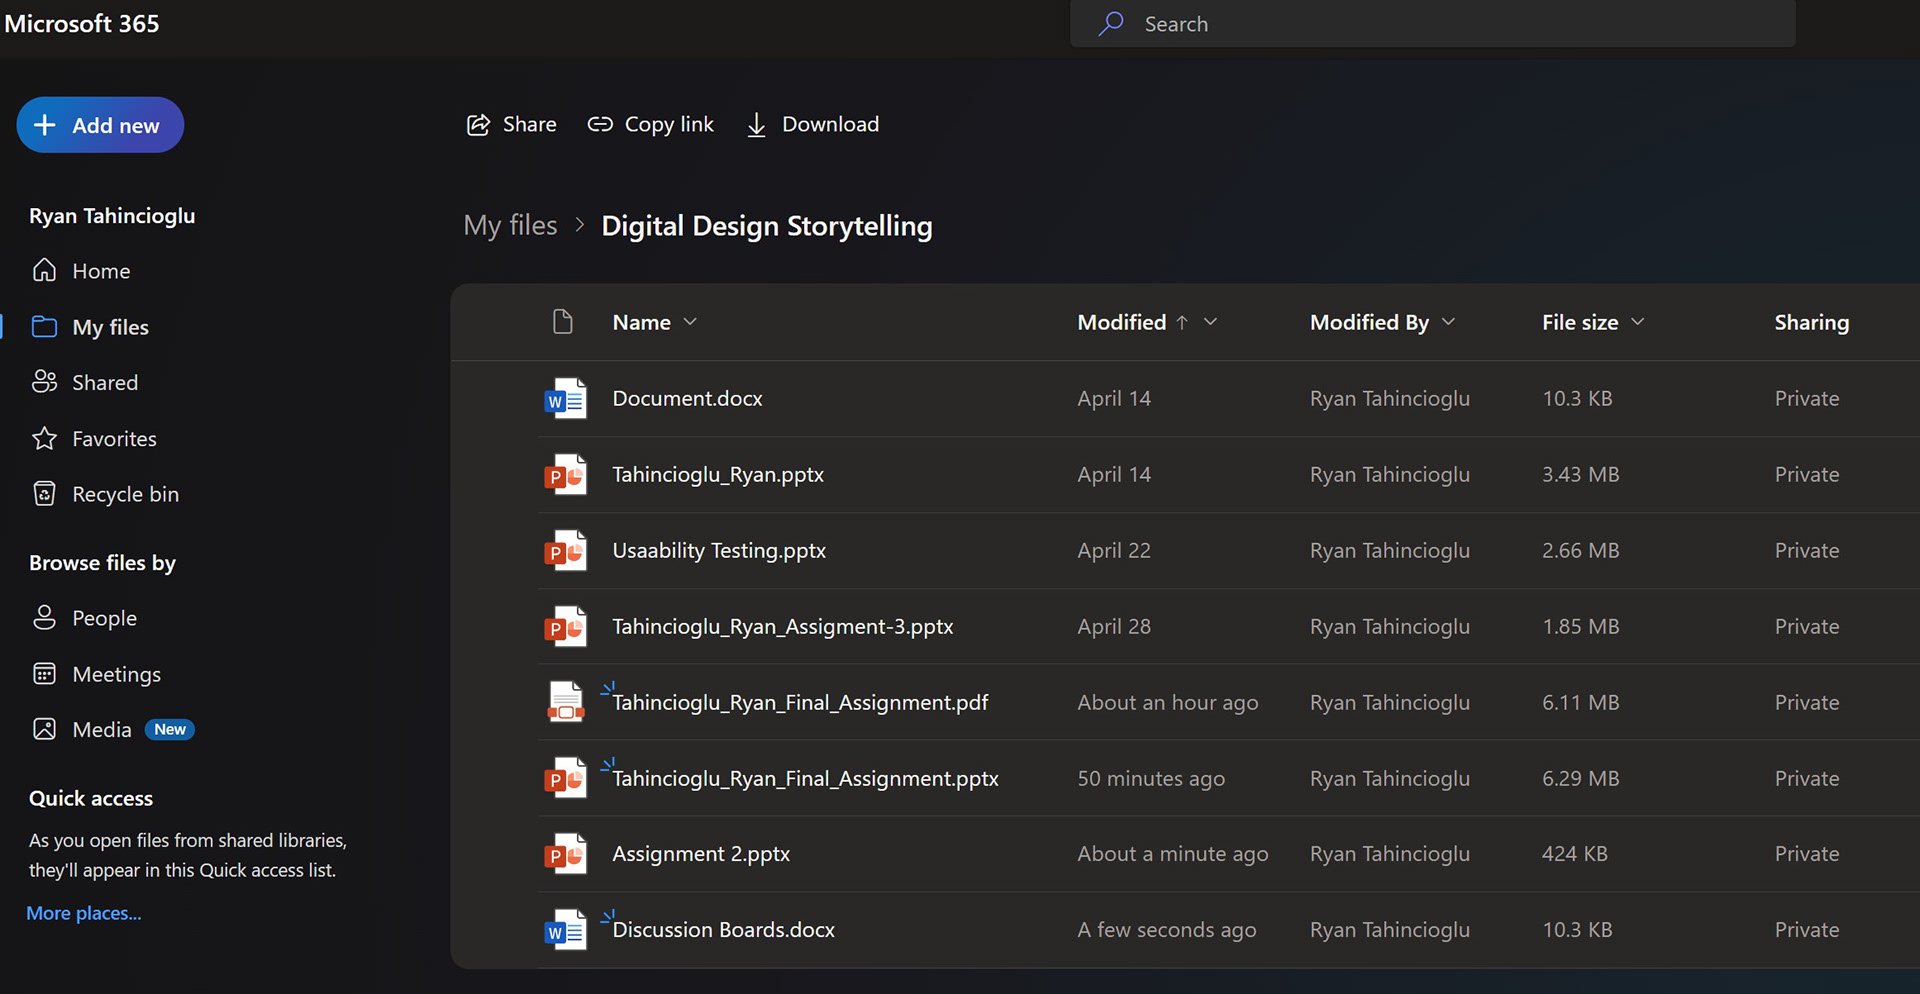The image size is (1920, 994).
Task: Click the 'April 22' modified date
Action: tap(1113, 550)
